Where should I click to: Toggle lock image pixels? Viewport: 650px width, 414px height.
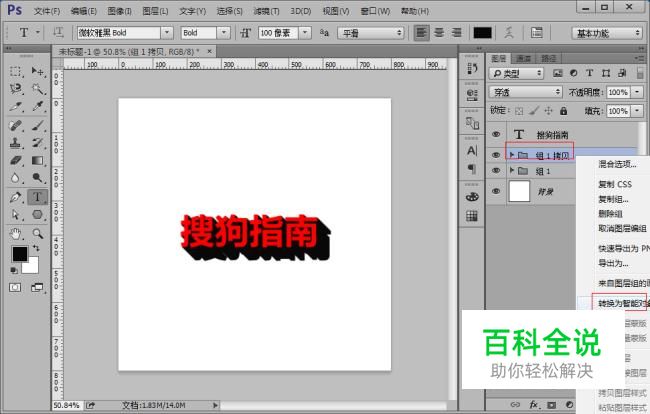coord(534,111)
